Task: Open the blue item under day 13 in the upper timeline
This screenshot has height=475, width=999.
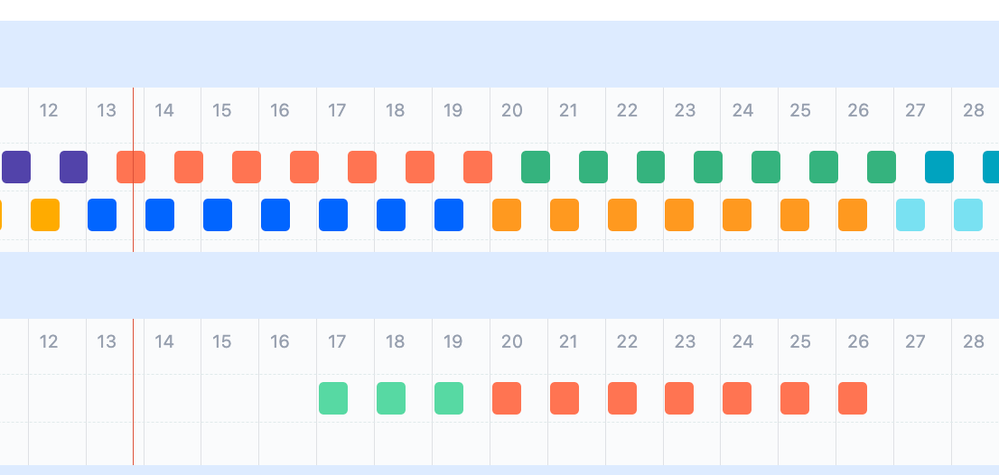Action: click(102, 215)
